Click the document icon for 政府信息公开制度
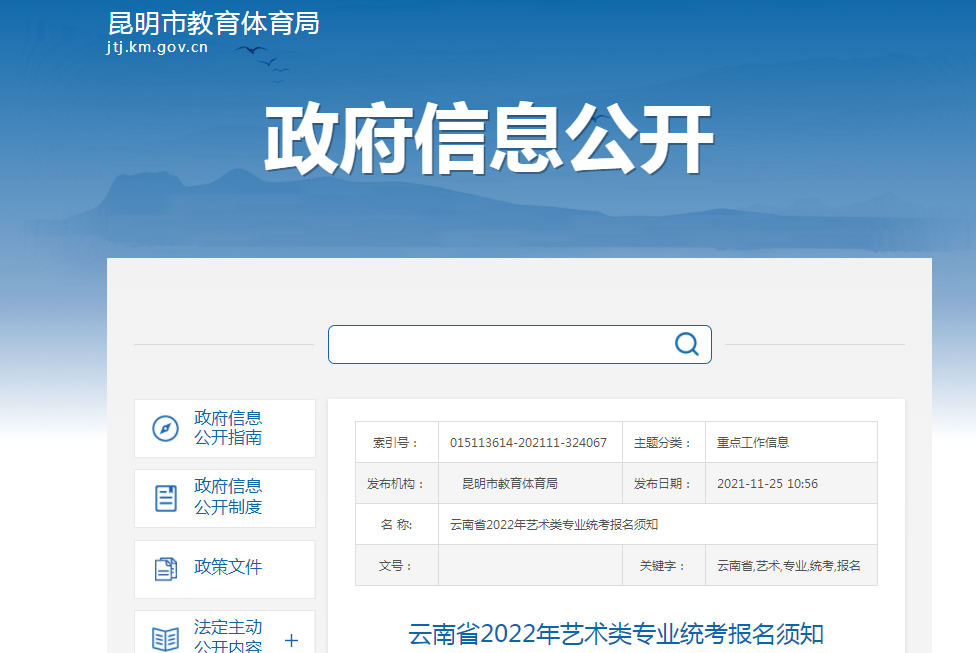The image size is (976, 653). (x=166, y=498)
